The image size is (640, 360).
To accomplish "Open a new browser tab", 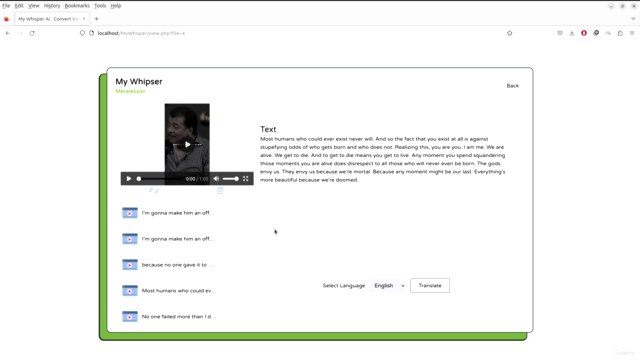I will tap(96, 19).
